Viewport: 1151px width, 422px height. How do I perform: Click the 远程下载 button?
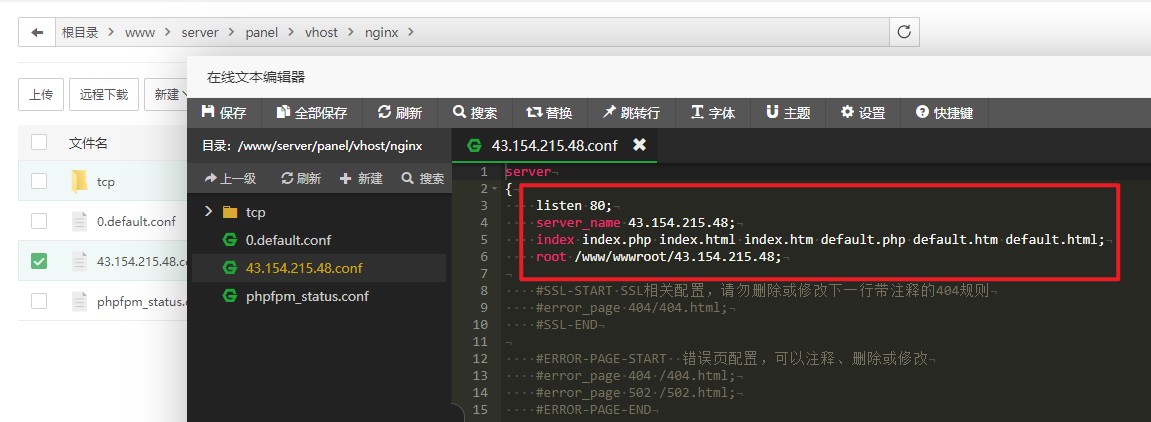(x=104, y=95)
